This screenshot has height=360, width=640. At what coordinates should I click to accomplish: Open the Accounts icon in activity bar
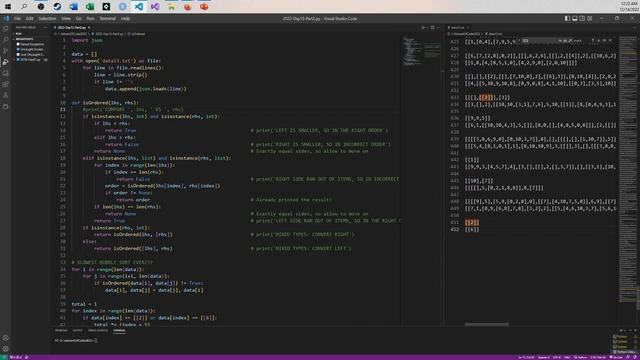(x=5, y=338)
